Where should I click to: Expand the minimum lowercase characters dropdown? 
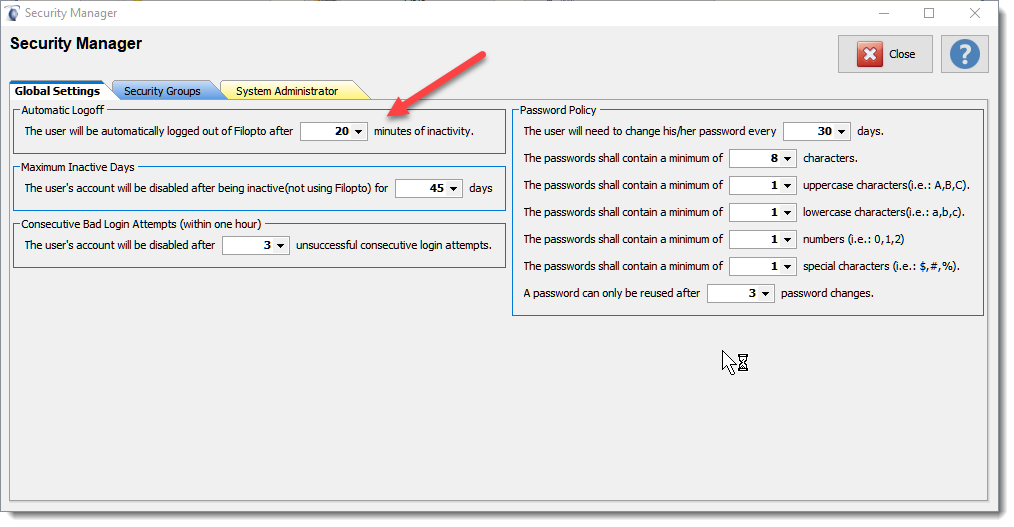pos(763,212)
